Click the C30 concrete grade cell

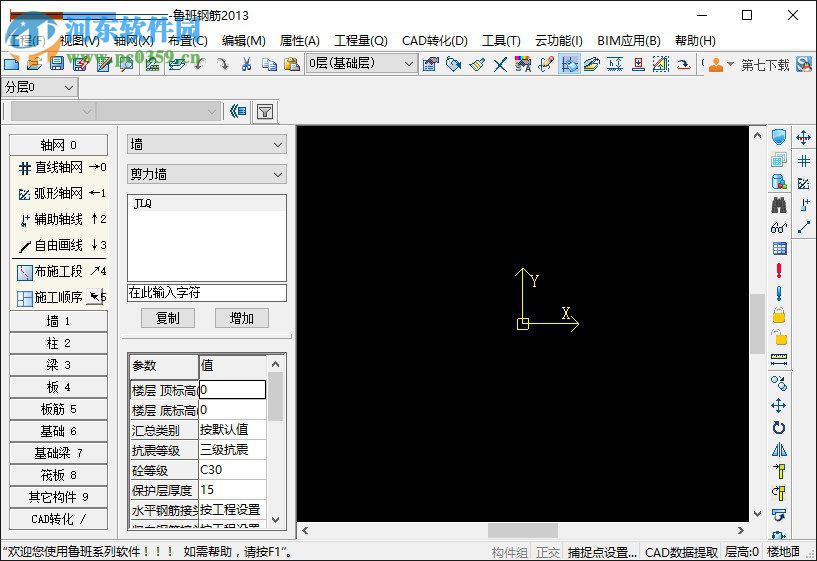232,469
